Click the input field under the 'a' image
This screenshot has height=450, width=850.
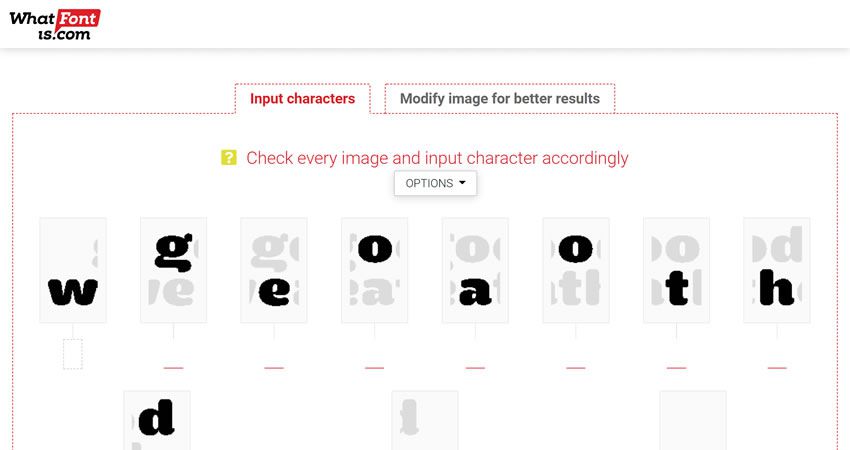pyautogui.click(x=475, y=360)
